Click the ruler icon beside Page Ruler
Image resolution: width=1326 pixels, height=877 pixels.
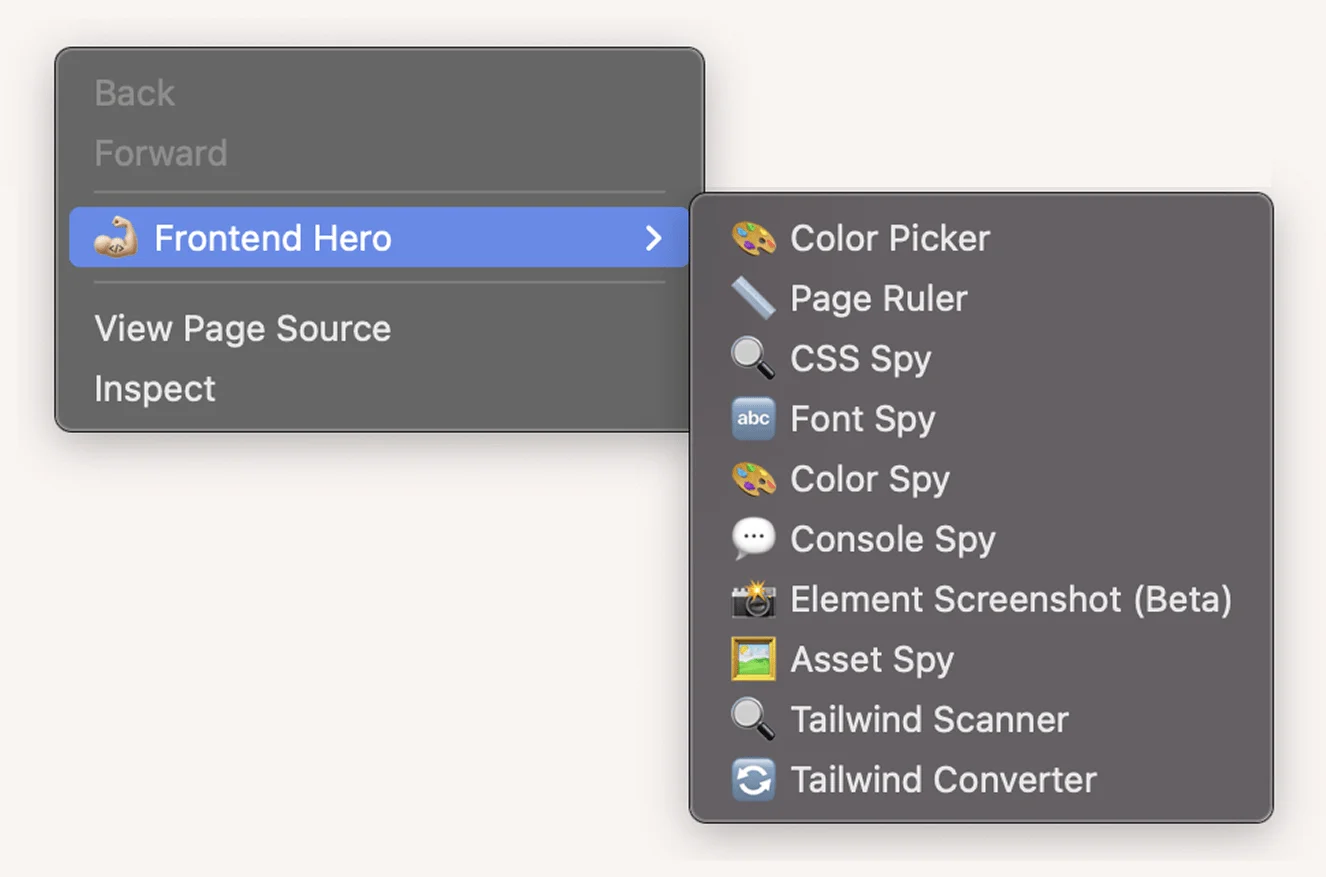point(753,299)
